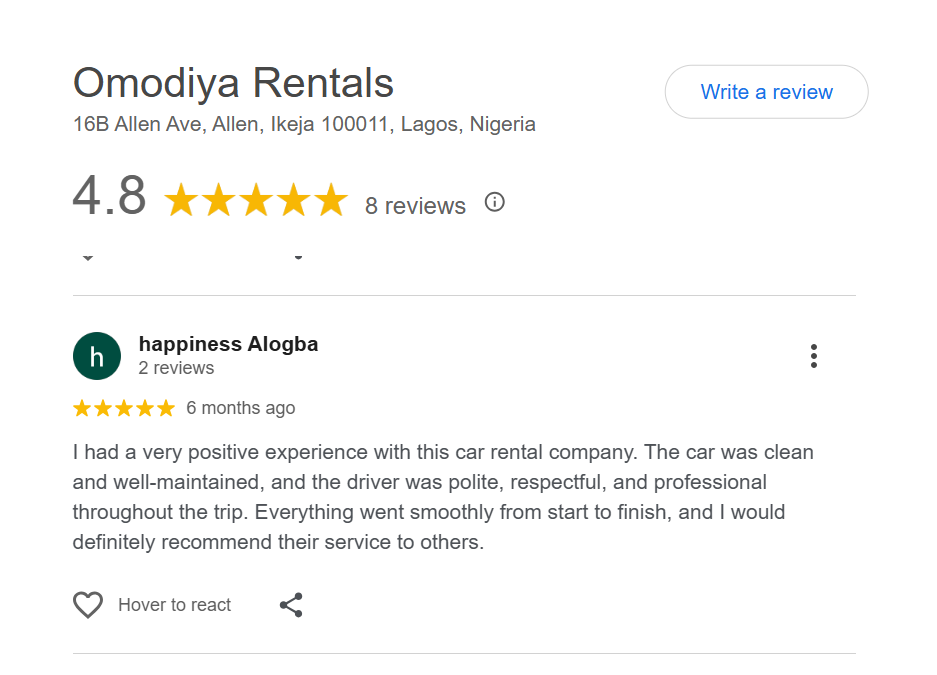Toggle the heart reaction on the review
Screen dimensions: 937x675
pyautogui.click(x=88, y=605)
